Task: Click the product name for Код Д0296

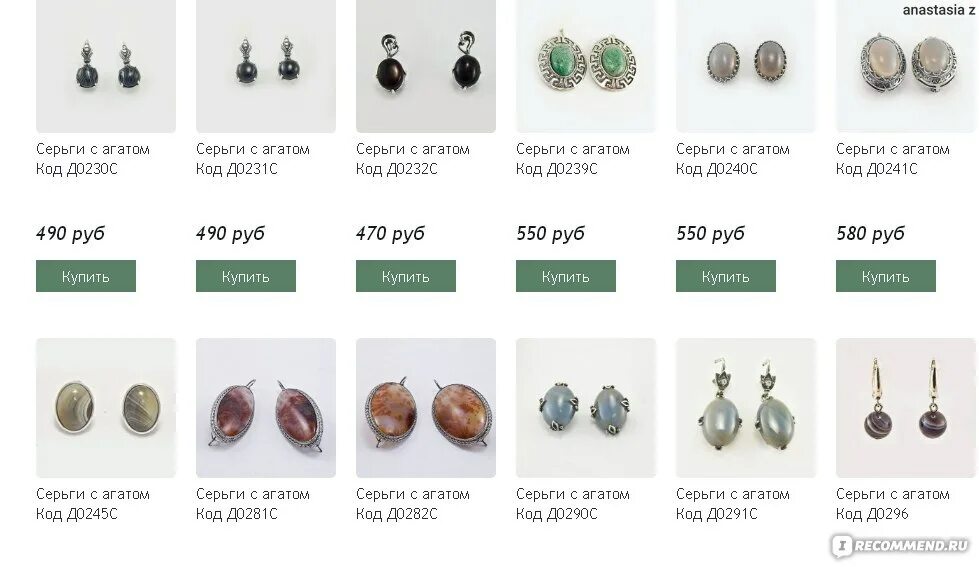Action: click(893, 504)
